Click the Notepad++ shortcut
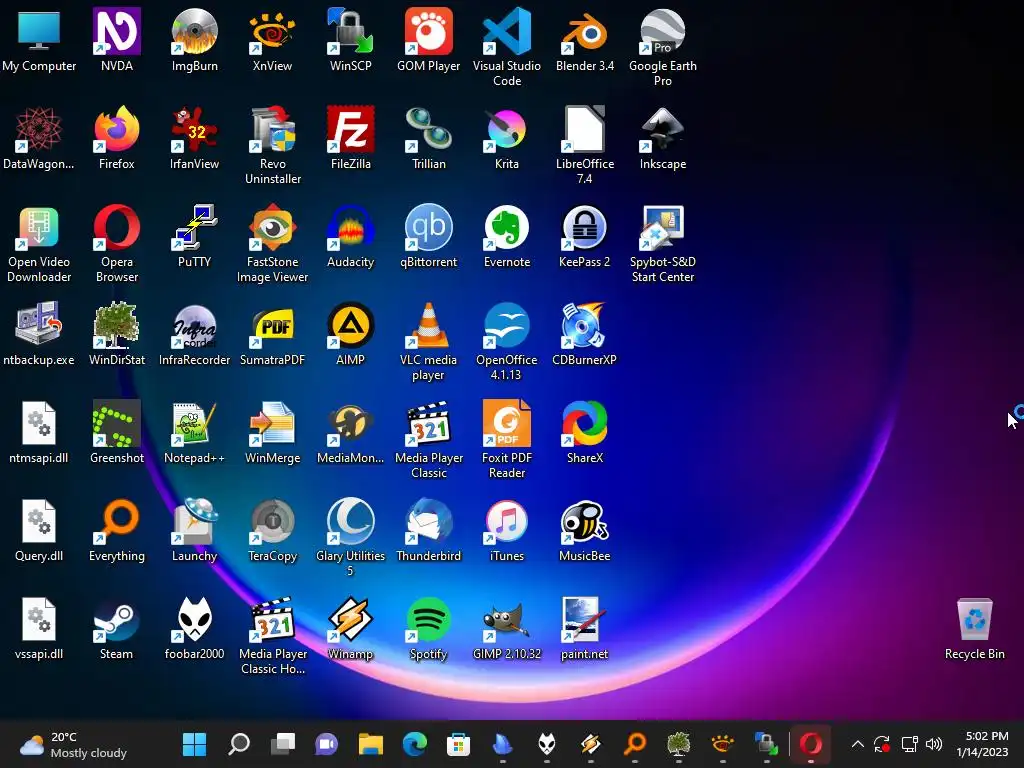This screenshot has width=1024, height=768. (x=195, y=423)
